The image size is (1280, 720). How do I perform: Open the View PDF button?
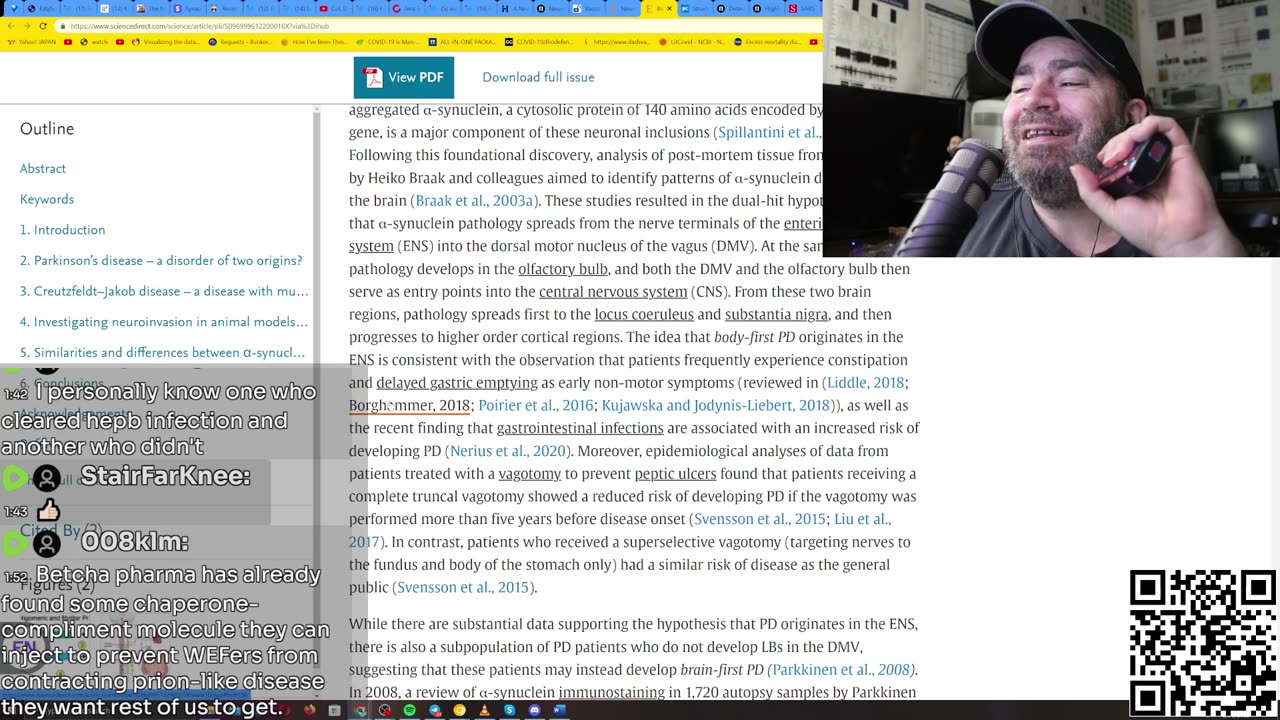pos(403,77)
